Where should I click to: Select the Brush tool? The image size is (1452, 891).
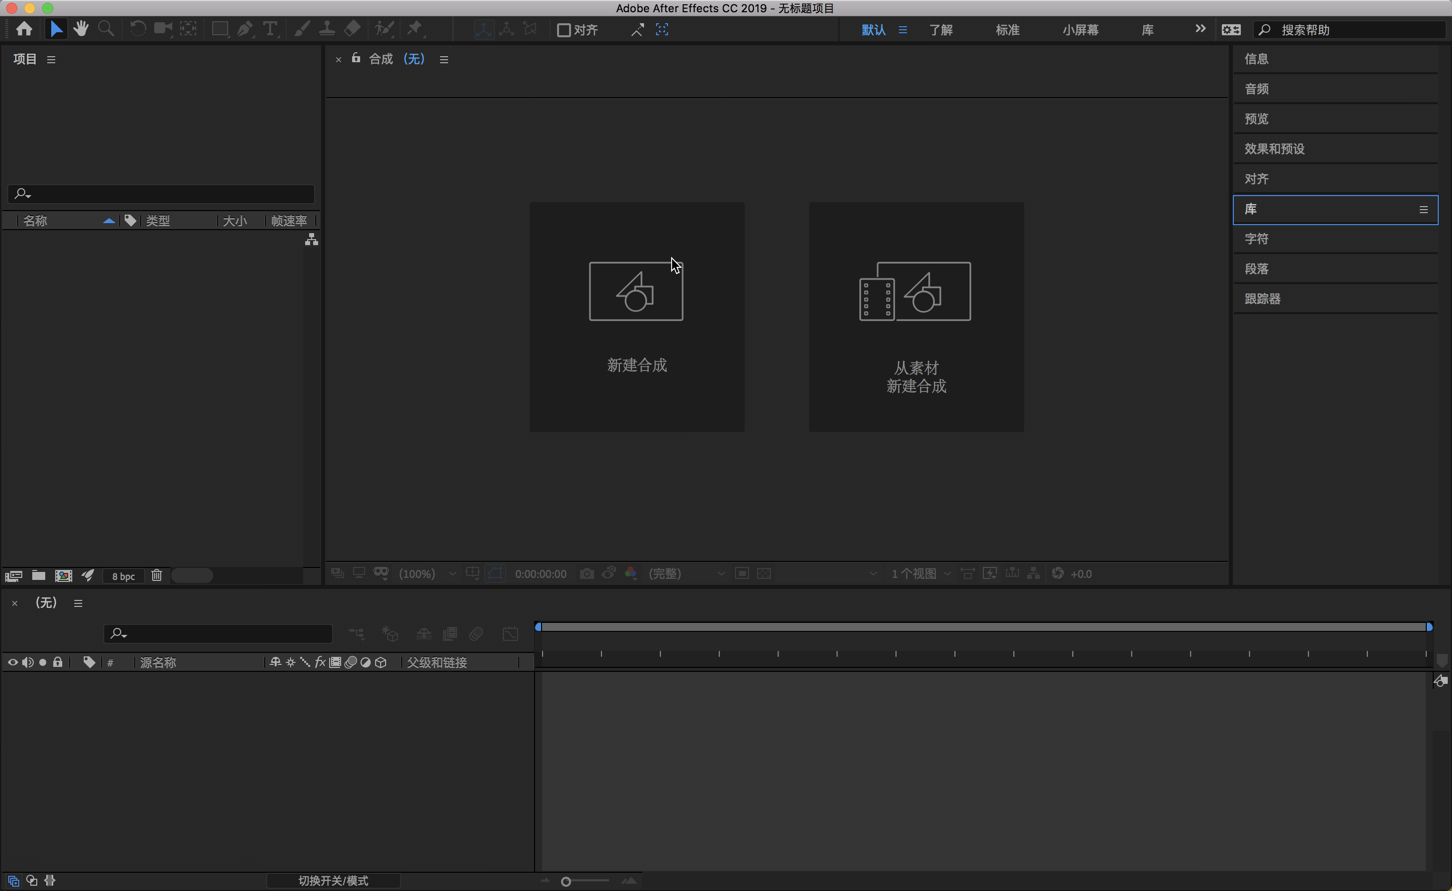pos(302,29)
